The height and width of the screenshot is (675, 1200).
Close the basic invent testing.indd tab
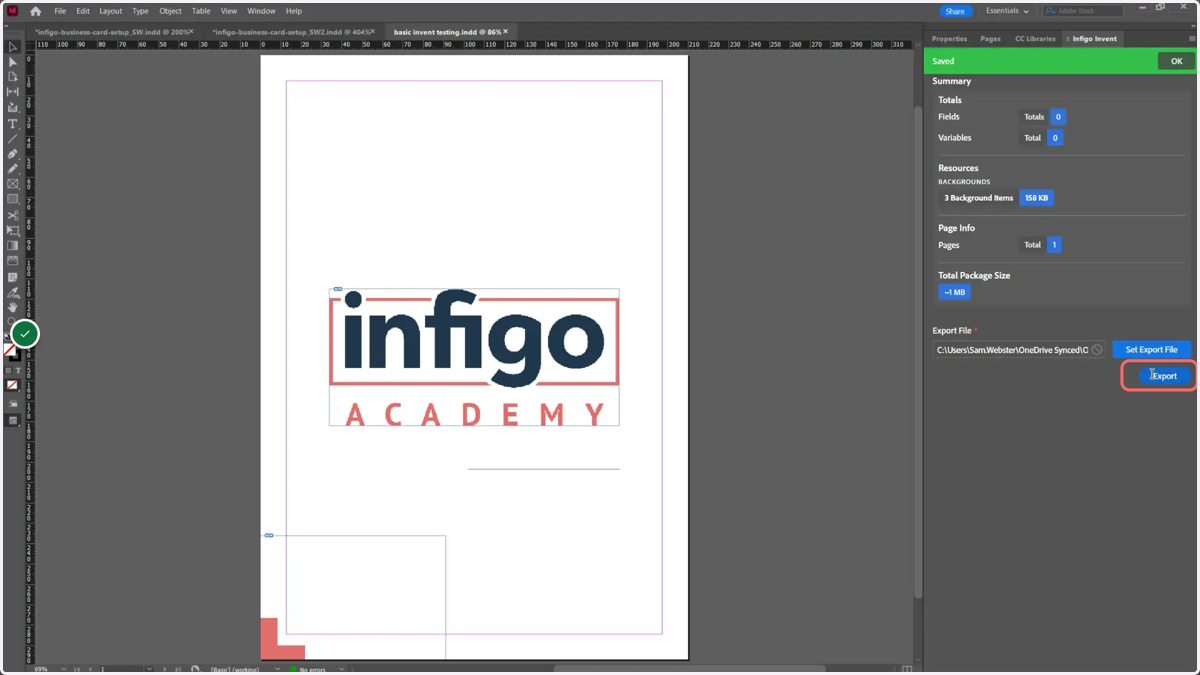coord(506,32)
